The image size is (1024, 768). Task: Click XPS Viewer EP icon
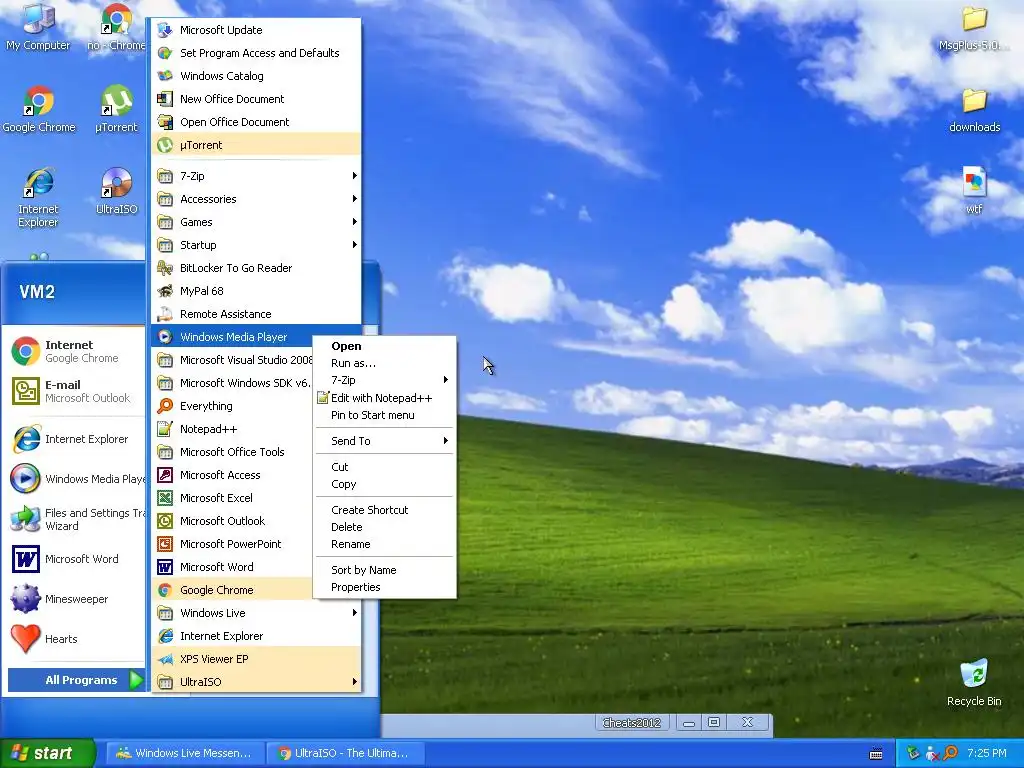click(x=165, y=659)
